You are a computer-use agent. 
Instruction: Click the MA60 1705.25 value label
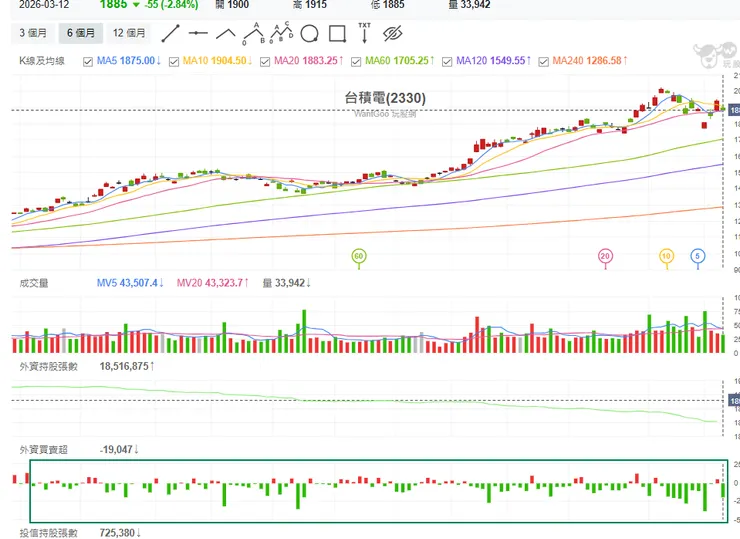click(399, 61)
